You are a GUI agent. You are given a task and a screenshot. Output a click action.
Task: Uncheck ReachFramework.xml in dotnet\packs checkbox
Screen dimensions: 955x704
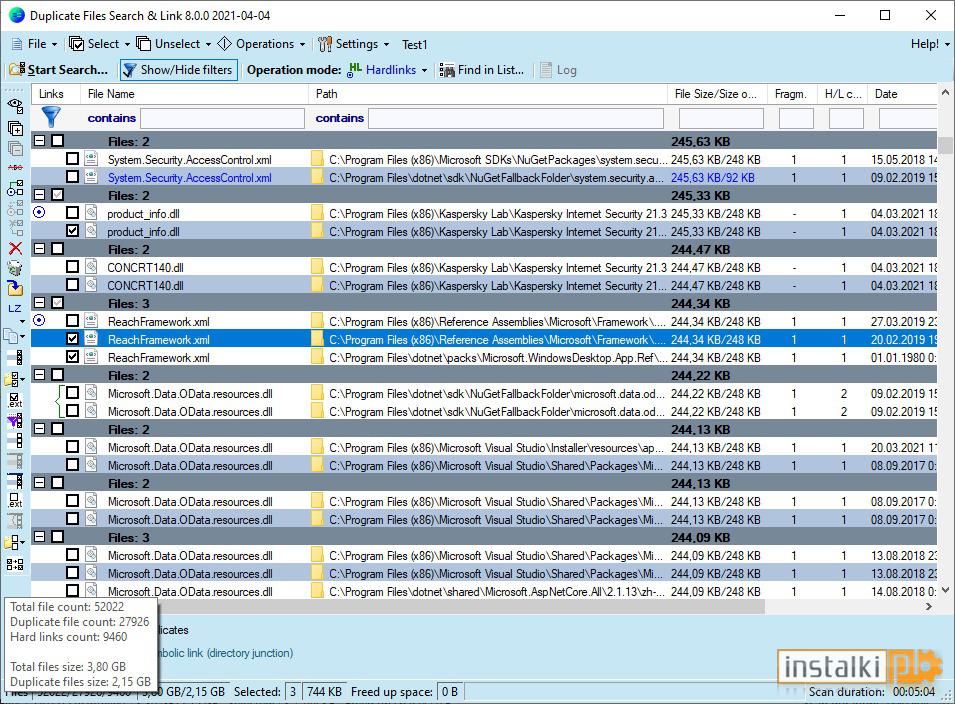[72, 356]
